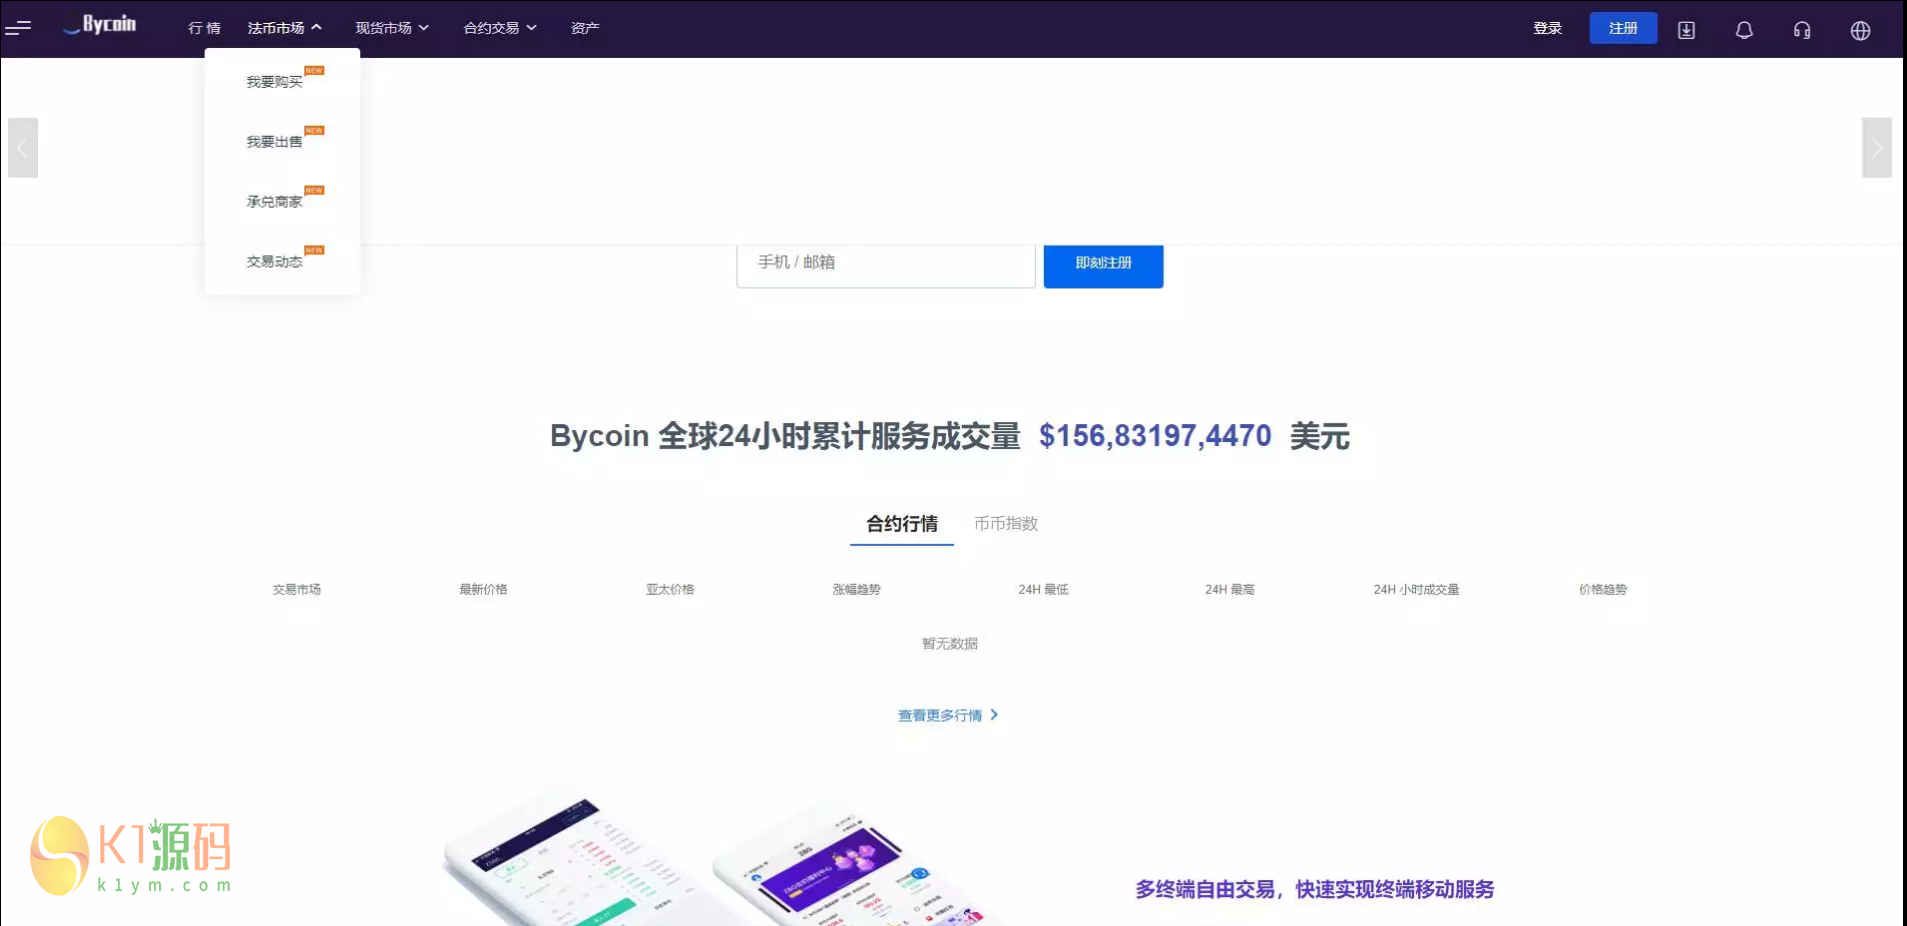Click the 涨幅趋势 column header

(x=857, y=590)
